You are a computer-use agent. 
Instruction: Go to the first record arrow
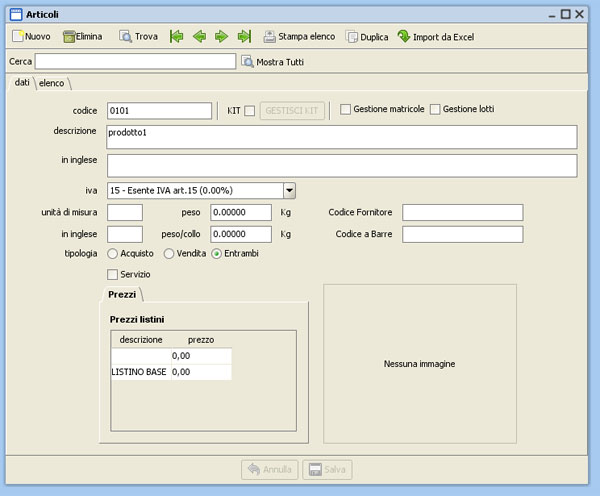177,36
